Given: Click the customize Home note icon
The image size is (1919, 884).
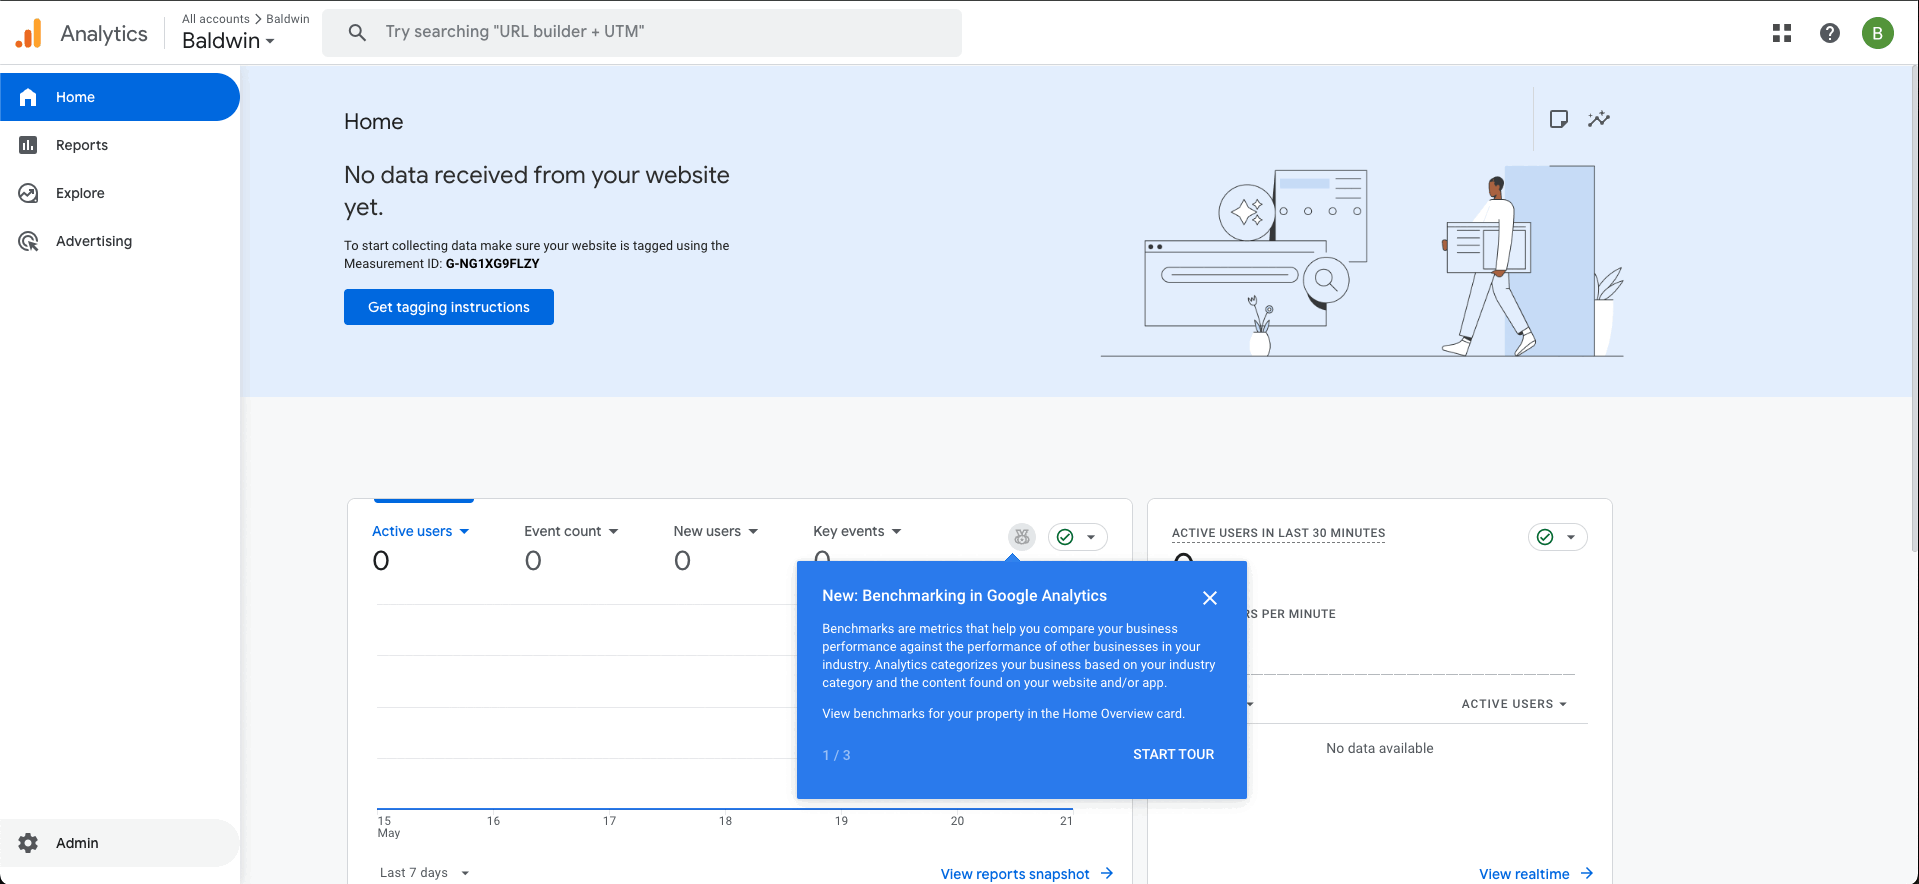Looking at the screenshot, I should click(x=1558, y=119).
